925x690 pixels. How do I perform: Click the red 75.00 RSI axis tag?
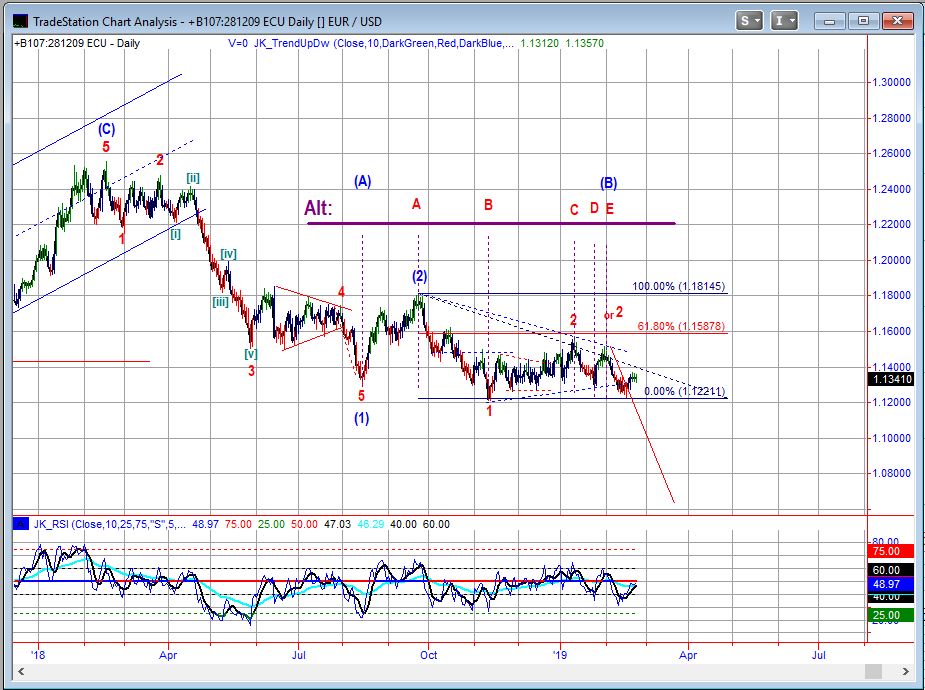tap(892, 551)
